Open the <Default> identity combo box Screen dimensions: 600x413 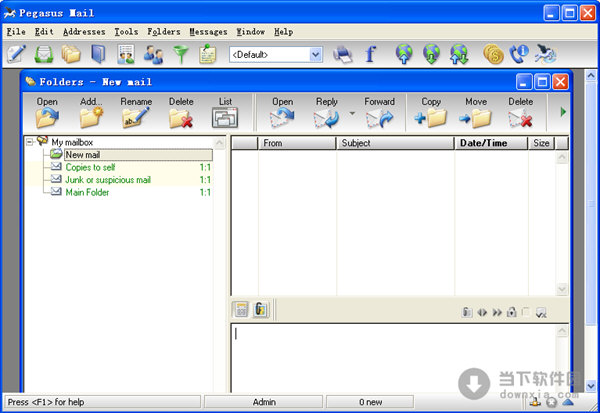276,55
